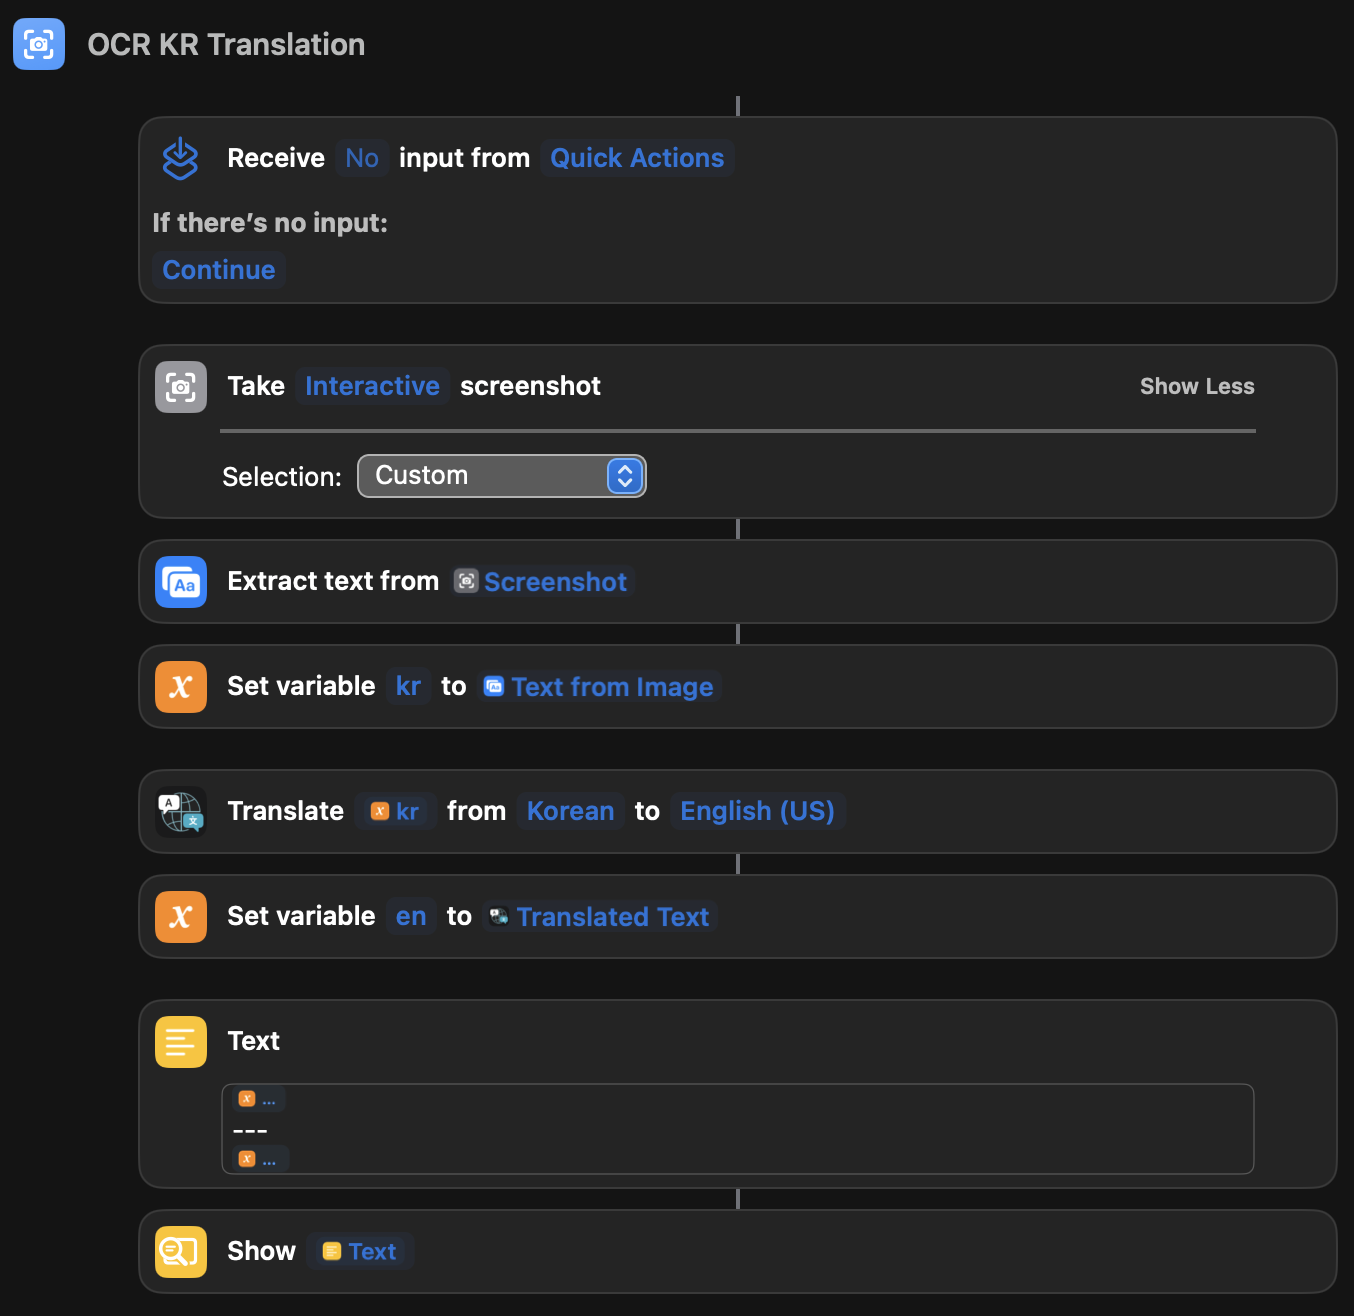This screenshot has width=1354, height=1316.
Task: Click the Extract text action icon
Action: [180, 582]
